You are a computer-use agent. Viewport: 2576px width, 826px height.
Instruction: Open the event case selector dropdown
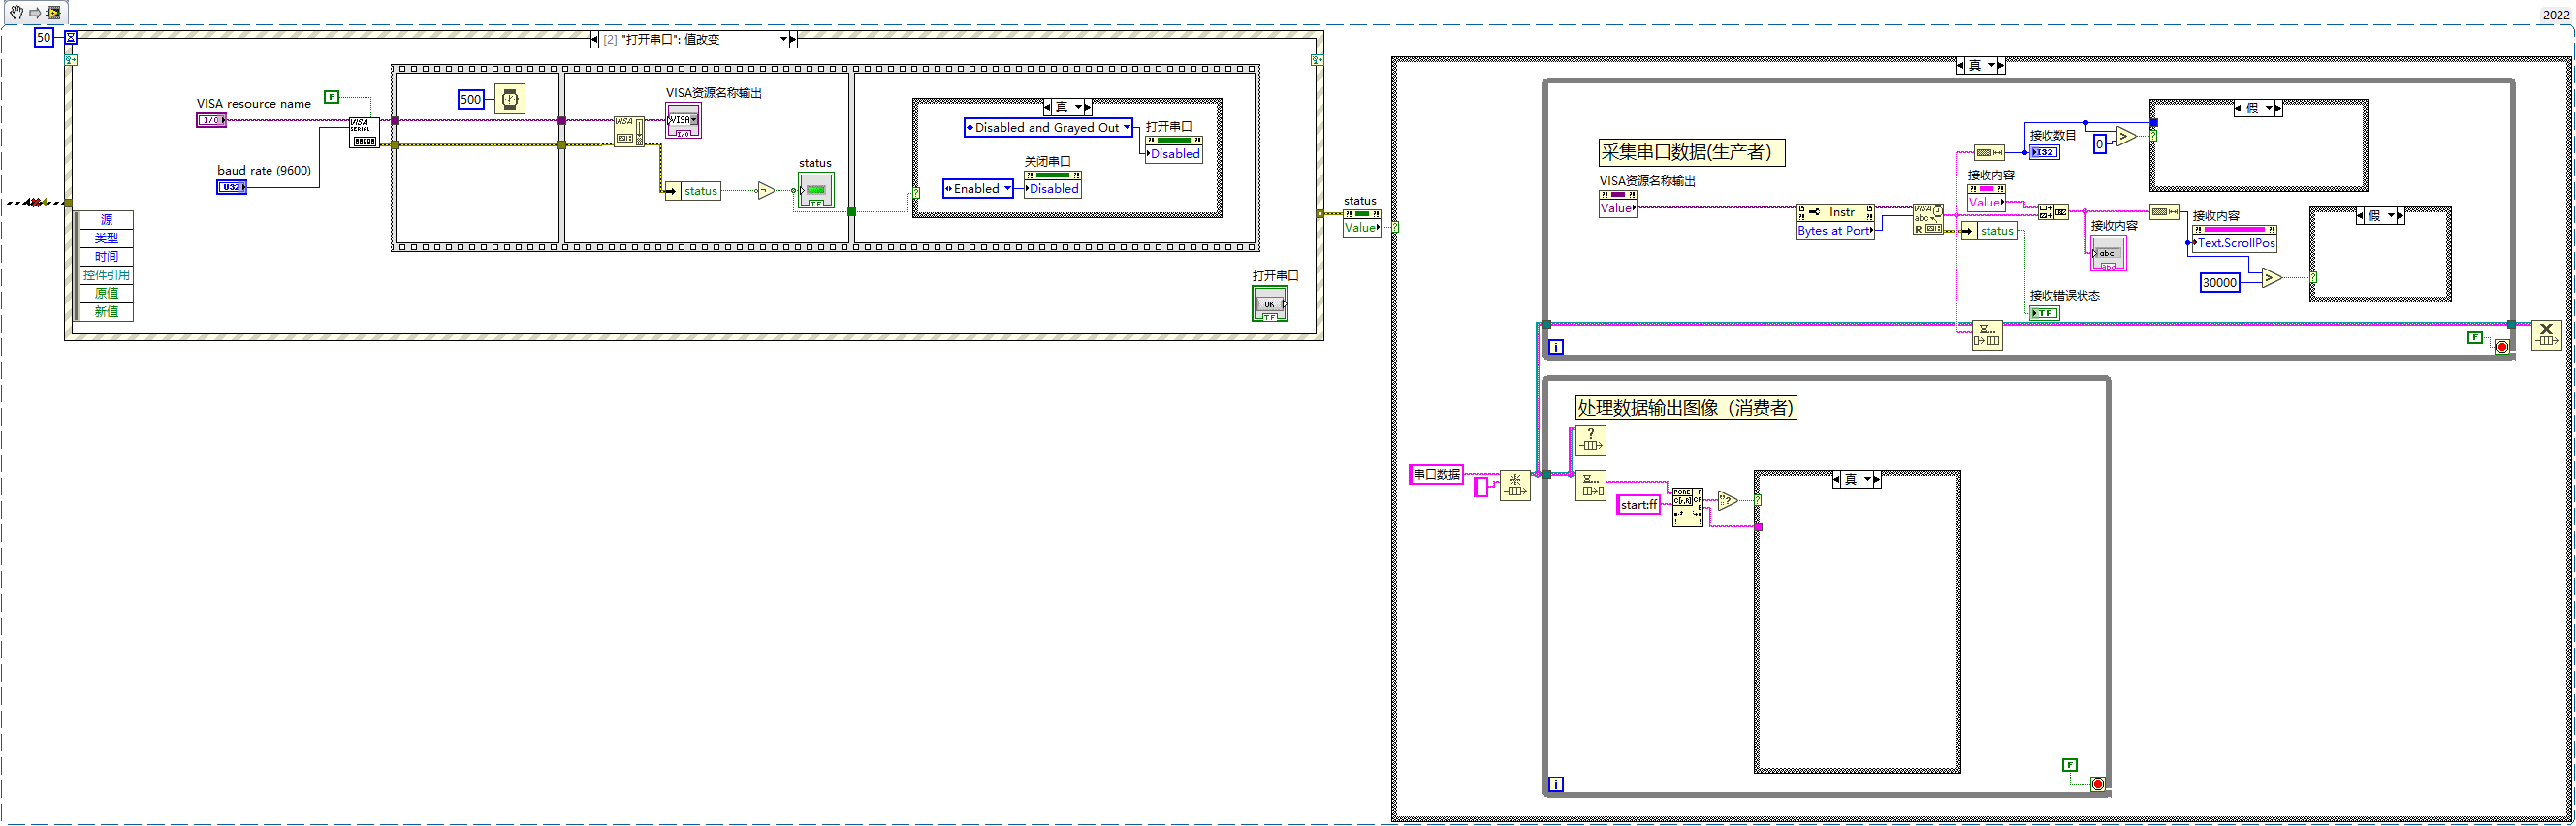coord(784,39)
